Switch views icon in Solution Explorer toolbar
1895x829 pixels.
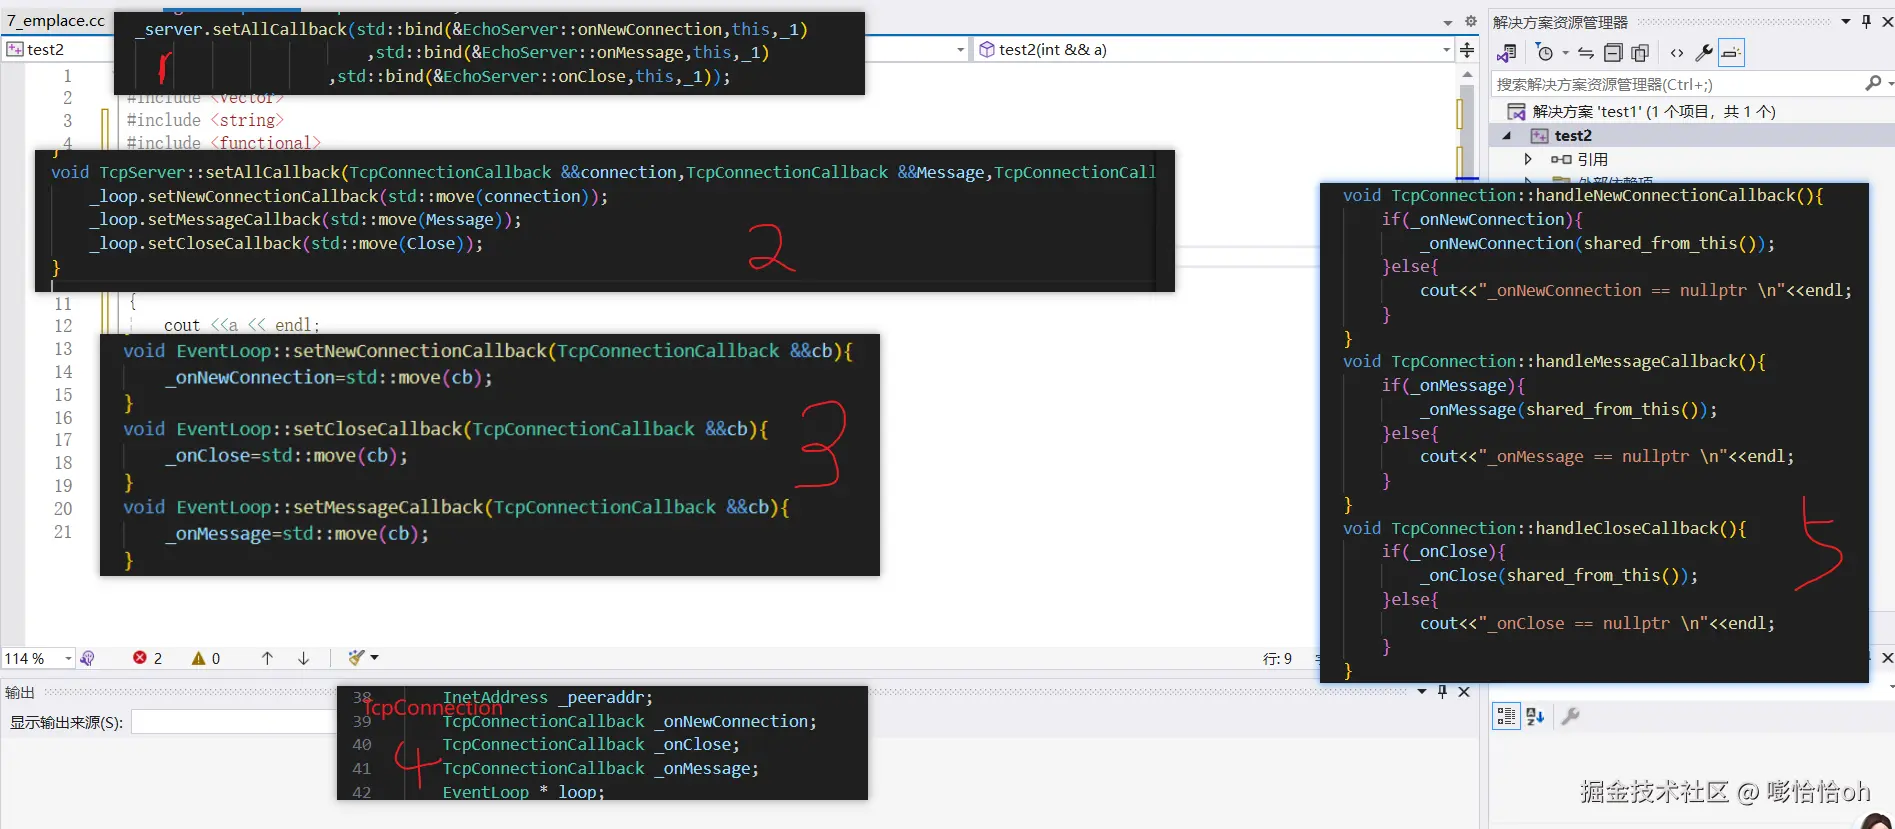point(1507,53)
